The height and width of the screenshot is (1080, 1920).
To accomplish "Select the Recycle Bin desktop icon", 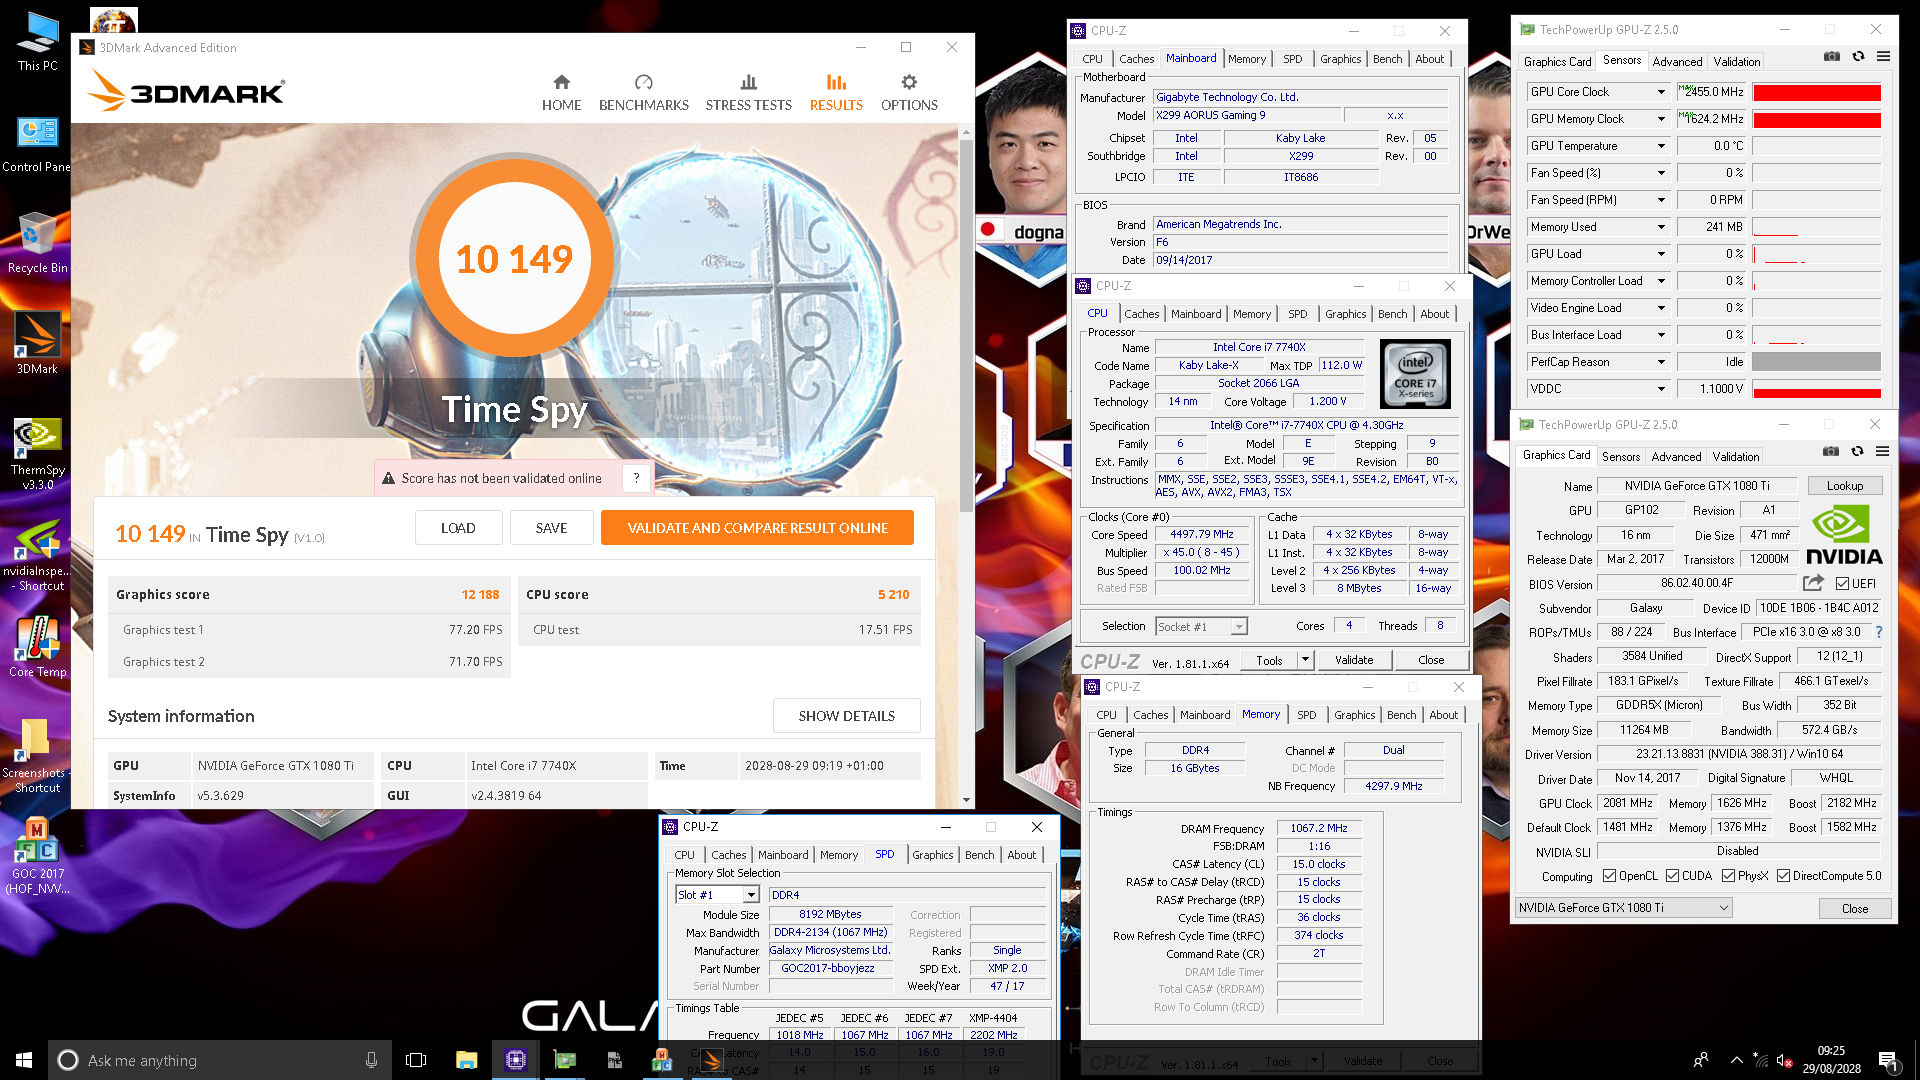I will (x=37, y=244).
